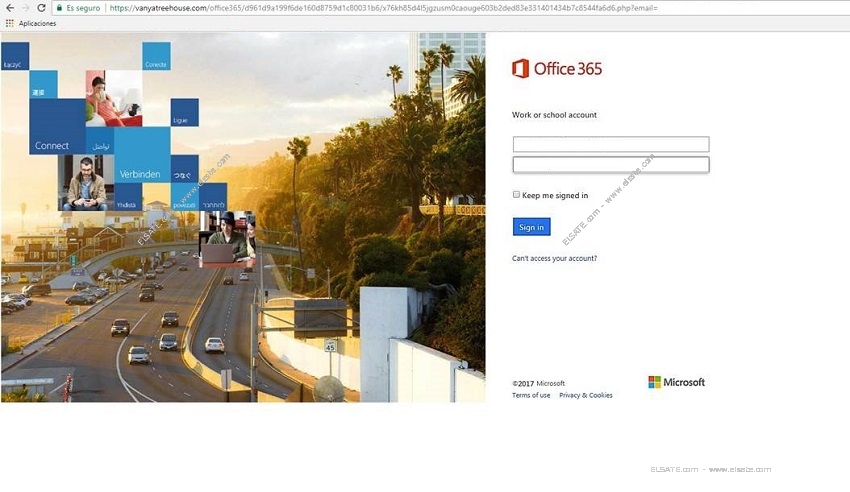Click the ©2017 Microsoft text

(x=538, y=383)
